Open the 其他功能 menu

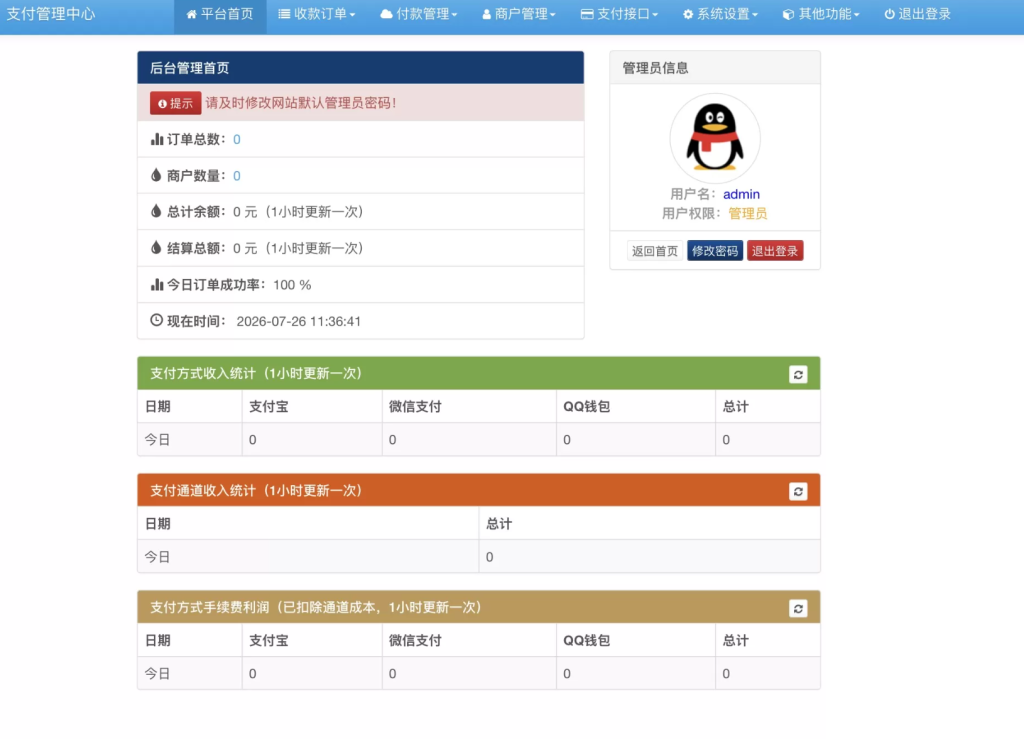[x=821, y=14]
